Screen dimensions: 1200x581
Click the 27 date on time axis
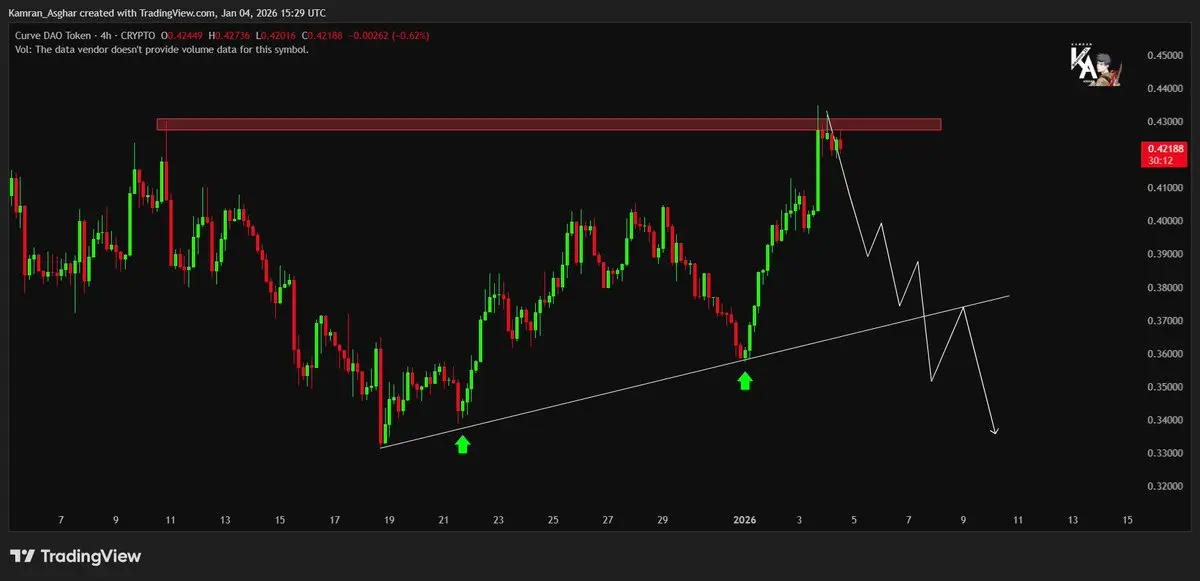click(x=608, y=520)
